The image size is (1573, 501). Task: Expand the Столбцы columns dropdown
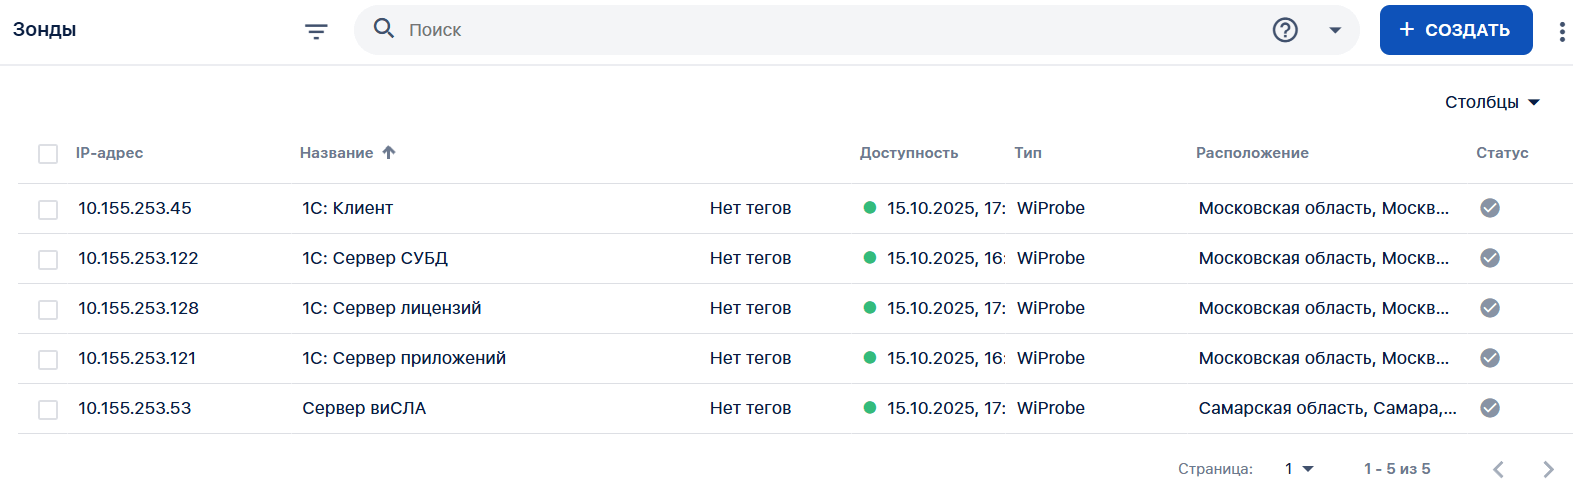(x=1492, y=102)
